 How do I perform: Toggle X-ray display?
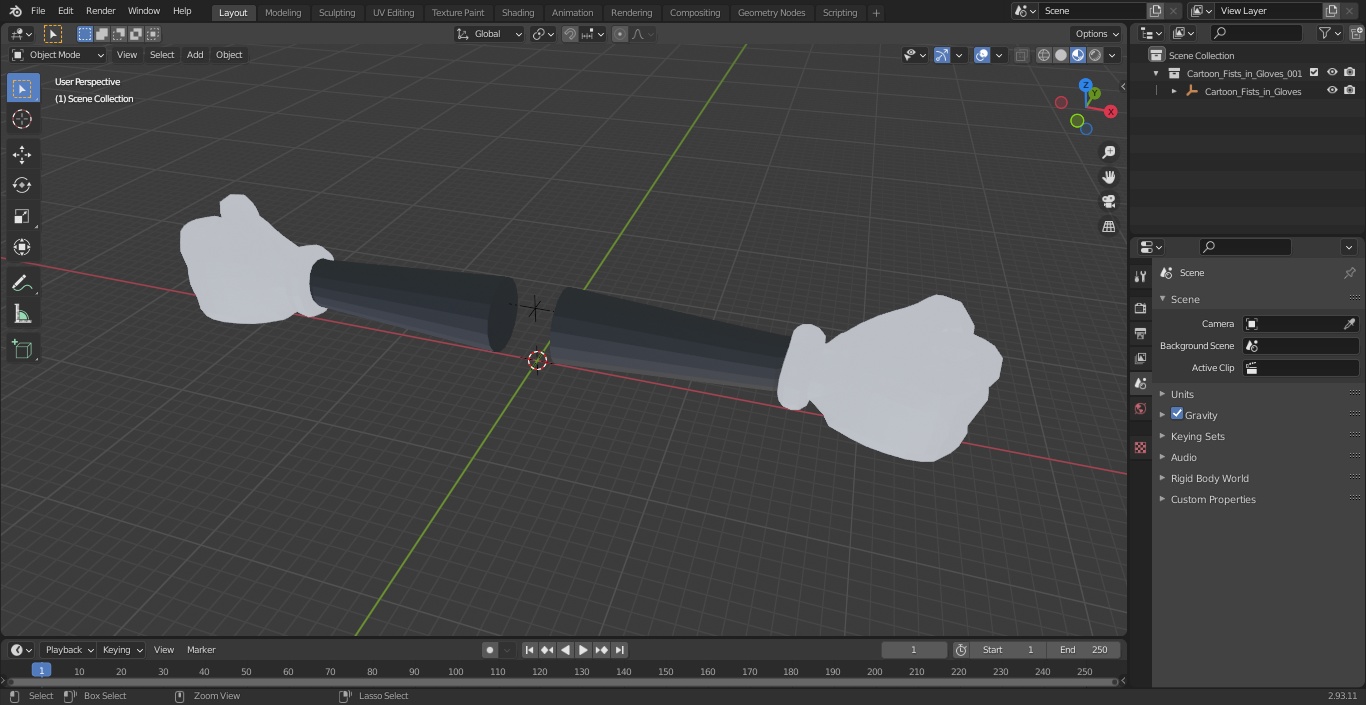(1021, 55)
